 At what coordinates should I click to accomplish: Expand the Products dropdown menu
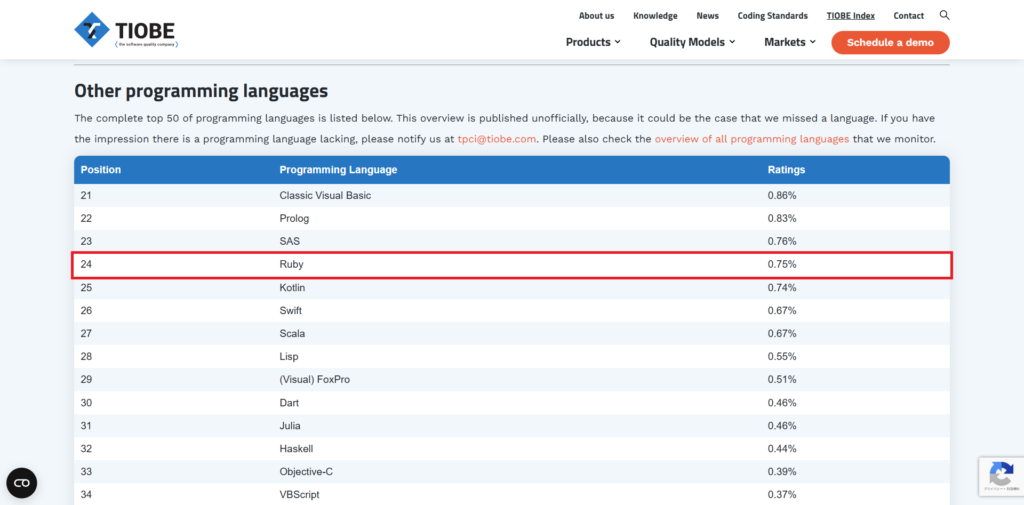(x=593, y=42)
